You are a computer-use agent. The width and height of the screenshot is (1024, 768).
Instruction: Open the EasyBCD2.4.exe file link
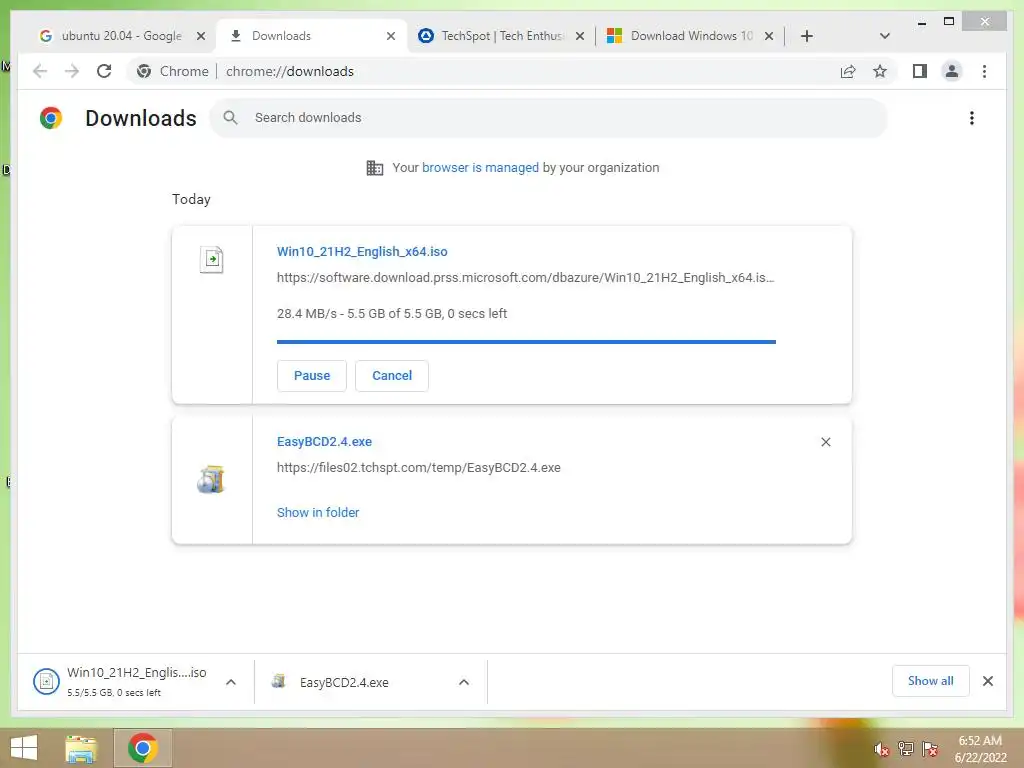pyautogui.click(x=324, y=441)
